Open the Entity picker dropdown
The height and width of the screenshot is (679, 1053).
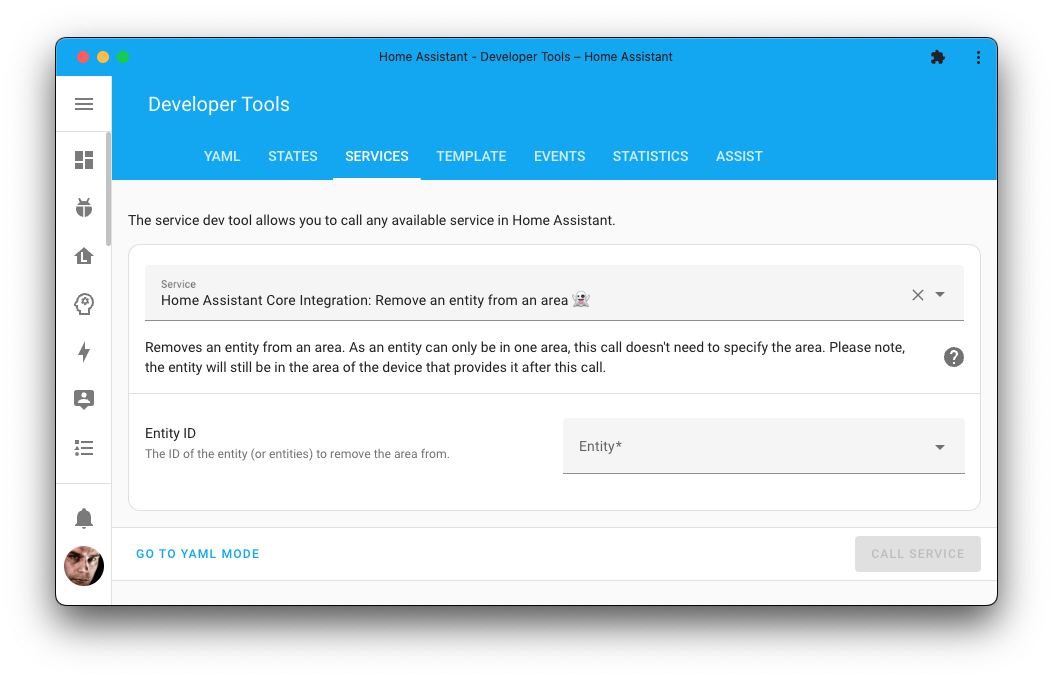[x=939, y=446]
